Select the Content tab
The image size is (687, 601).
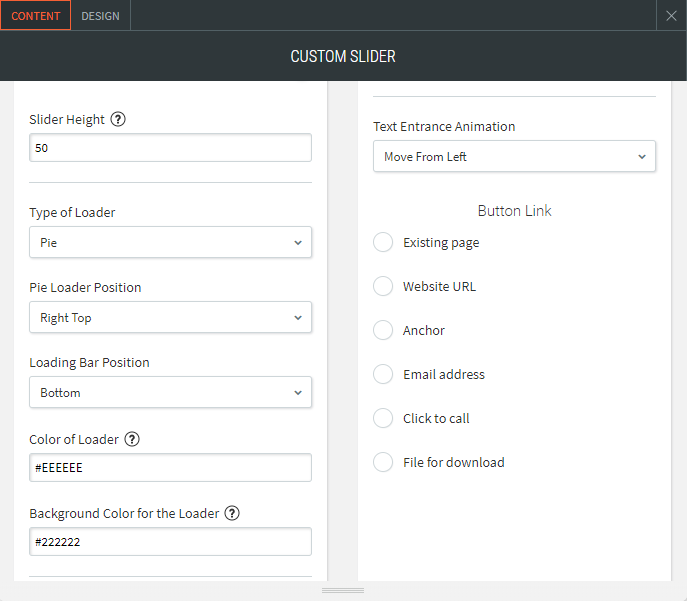coord(35,16)
